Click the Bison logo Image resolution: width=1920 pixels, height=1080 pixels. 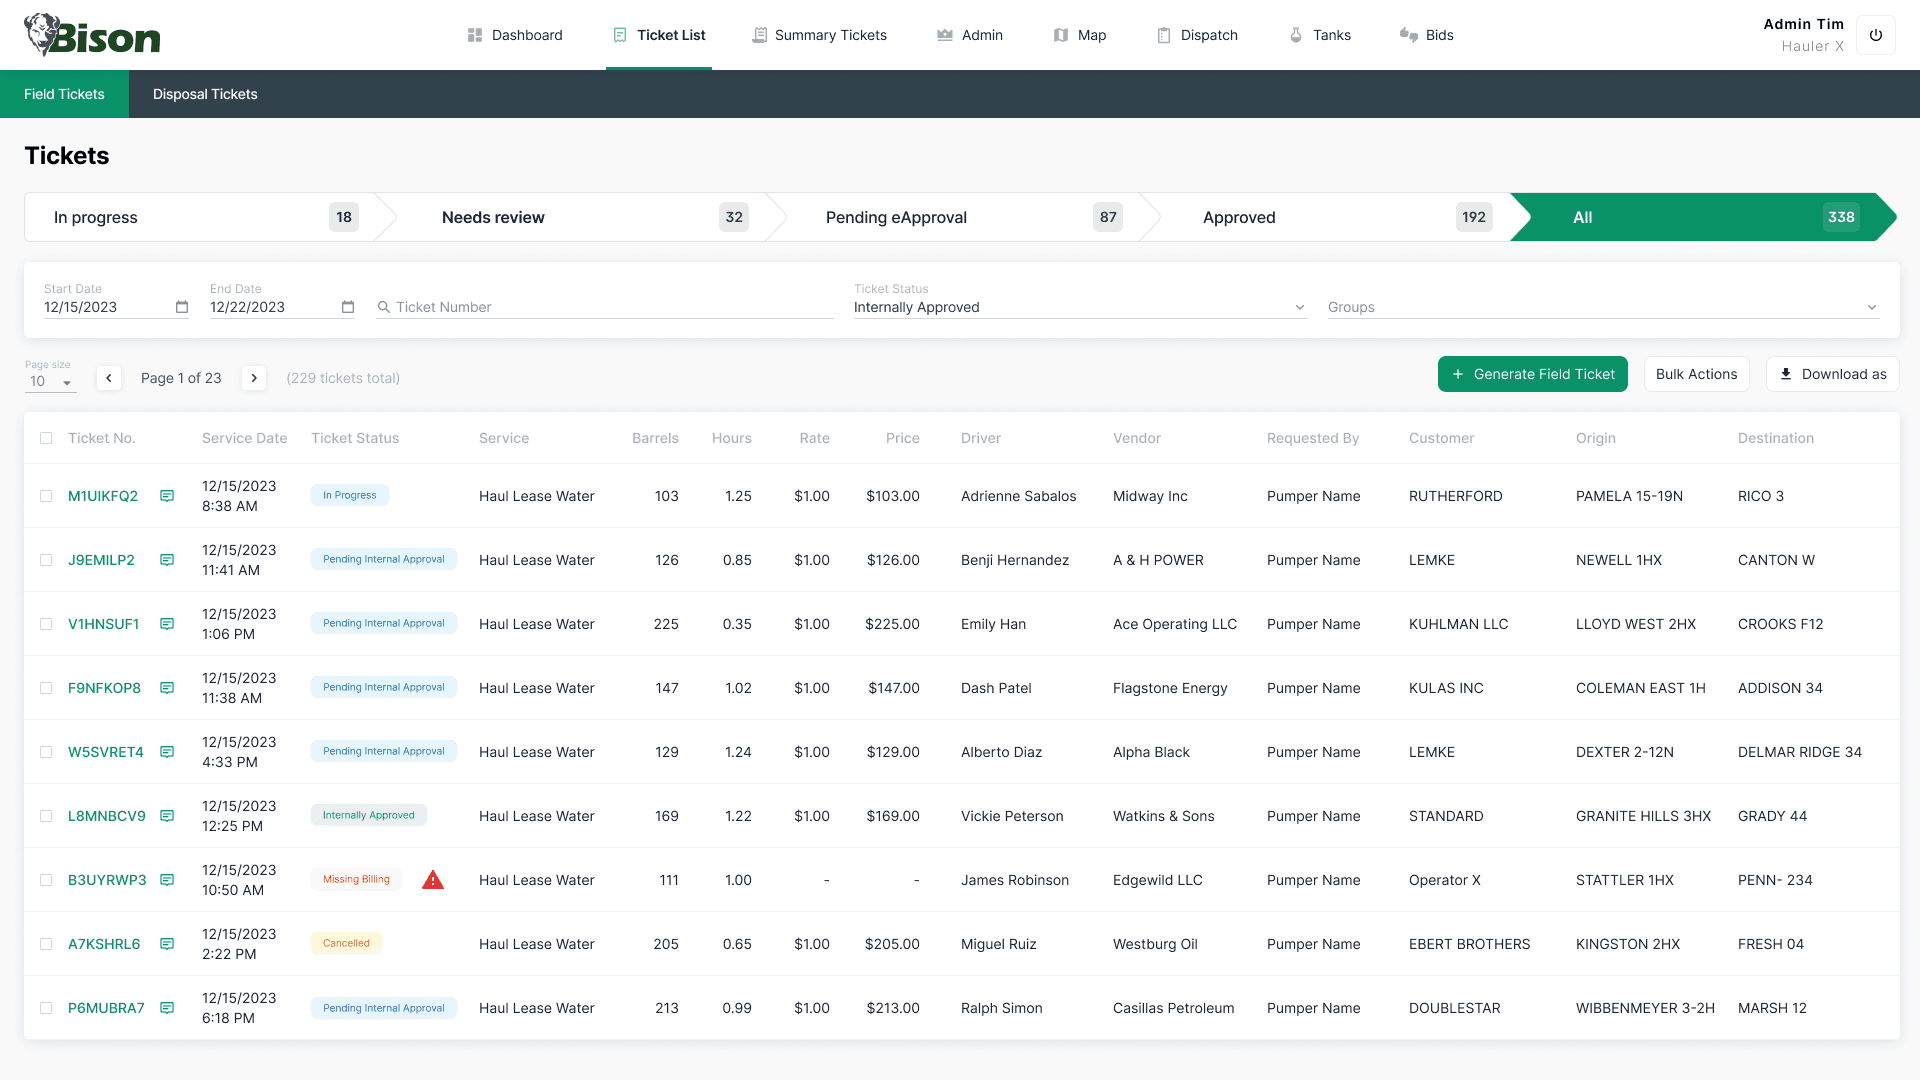[x=92, y=35]
